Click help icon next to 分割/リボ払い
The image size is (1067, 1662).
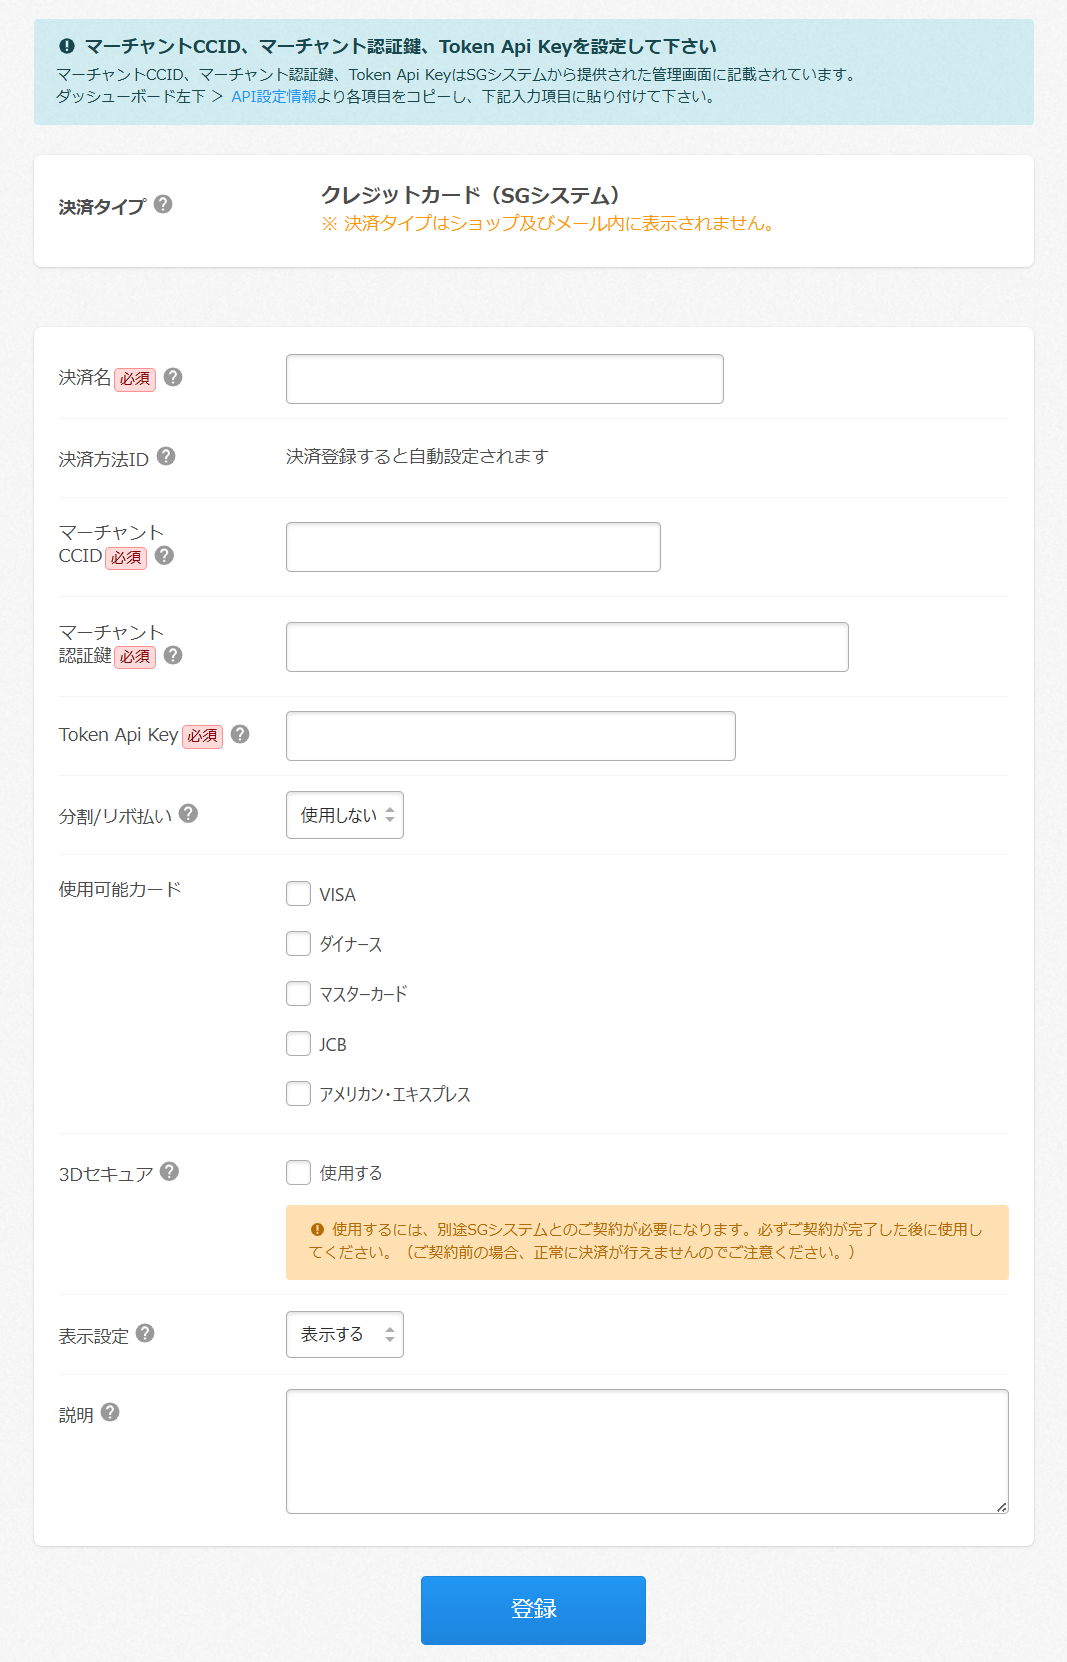tap(188, 814)
